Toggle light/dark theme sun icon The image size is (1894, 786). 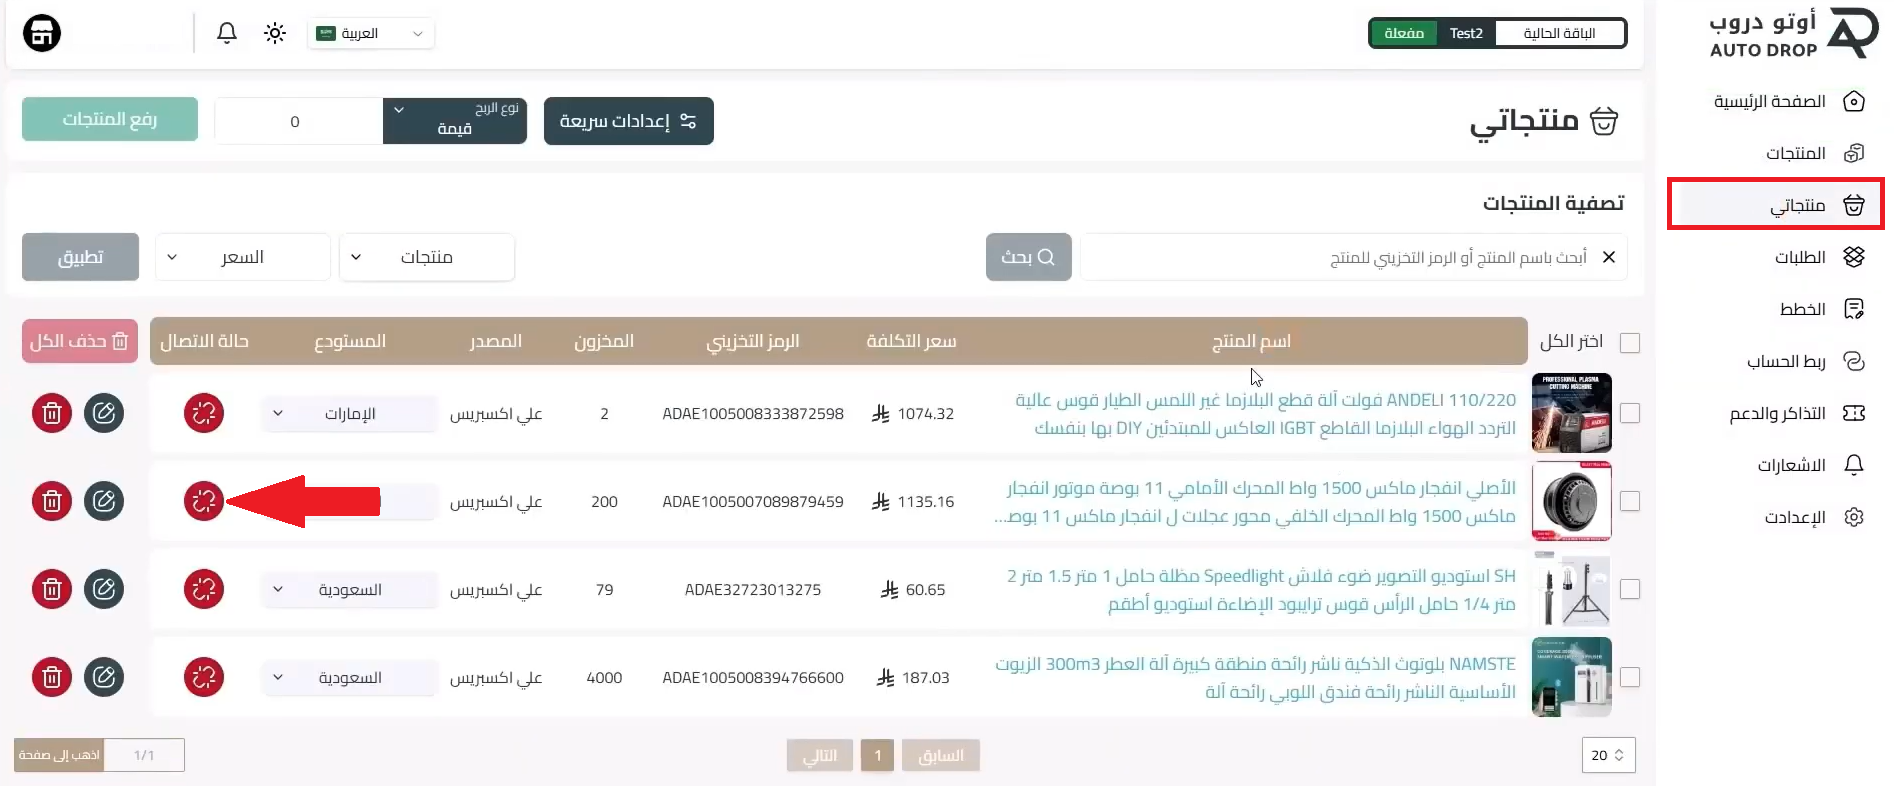(275, 33)
